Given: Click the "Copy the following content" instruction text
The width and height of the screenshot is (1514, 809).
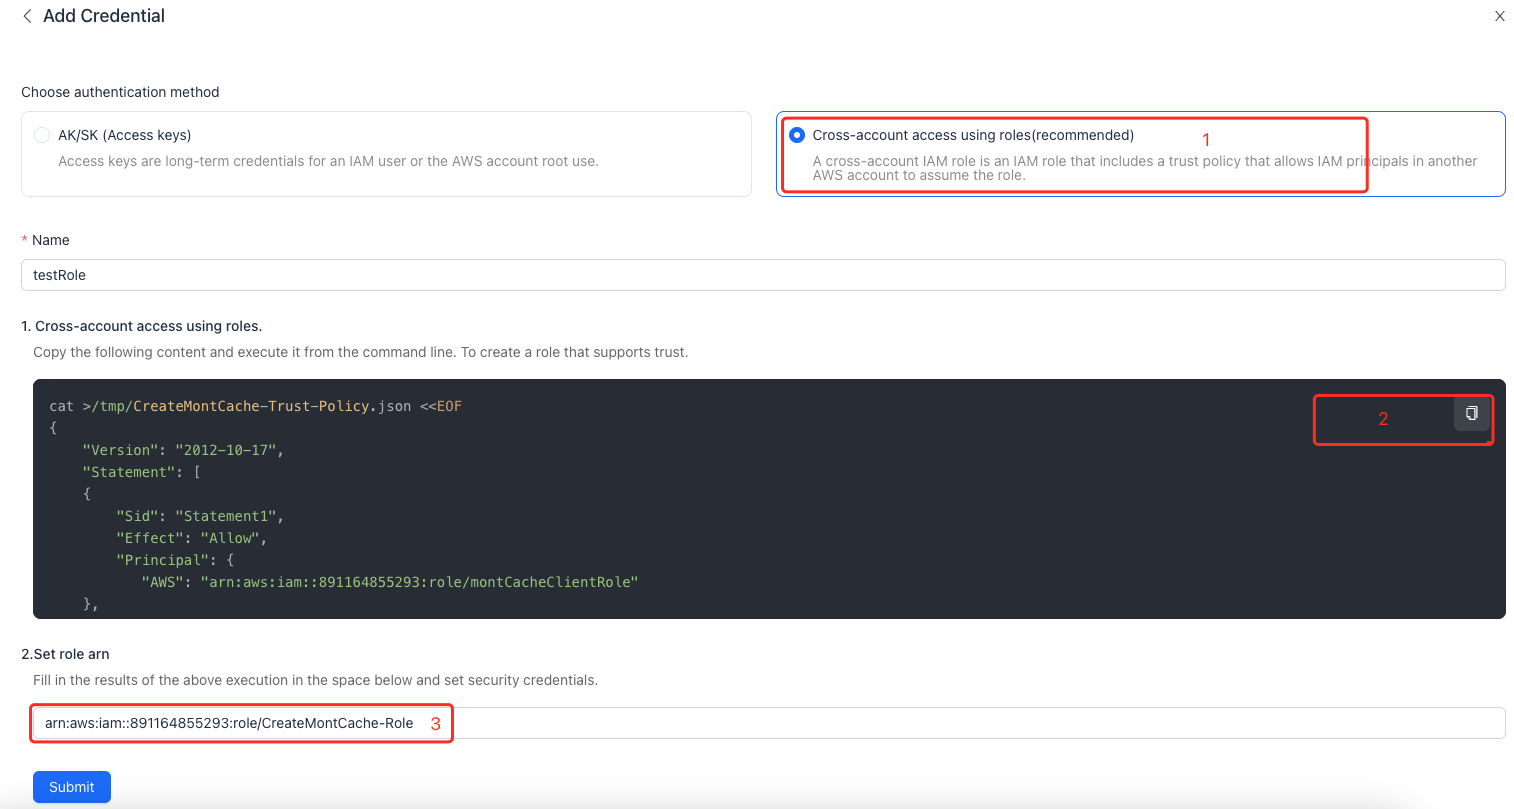Looking at the screenshot, I should pyautogui.click(x=360, y=352).
